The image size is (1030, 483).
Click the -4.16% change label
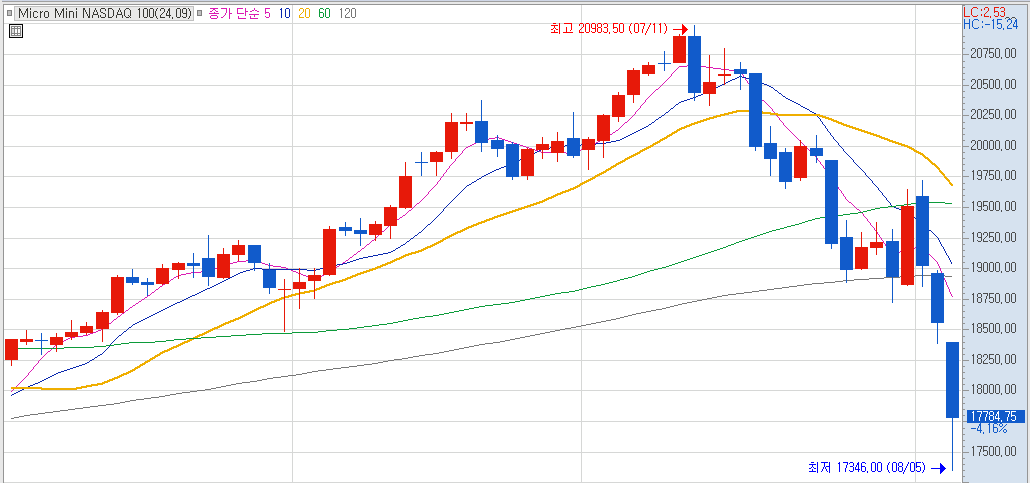click(988, 428)
